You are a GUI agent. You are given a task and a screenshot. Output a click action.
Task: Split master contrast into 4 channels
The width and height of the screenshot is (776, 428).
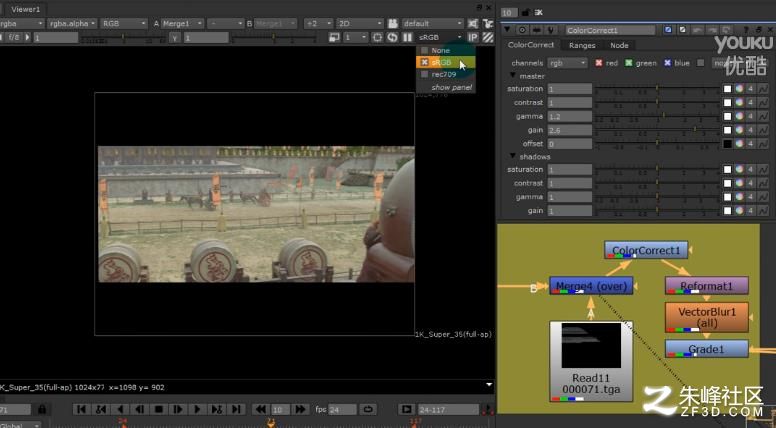tap(750, 102)
